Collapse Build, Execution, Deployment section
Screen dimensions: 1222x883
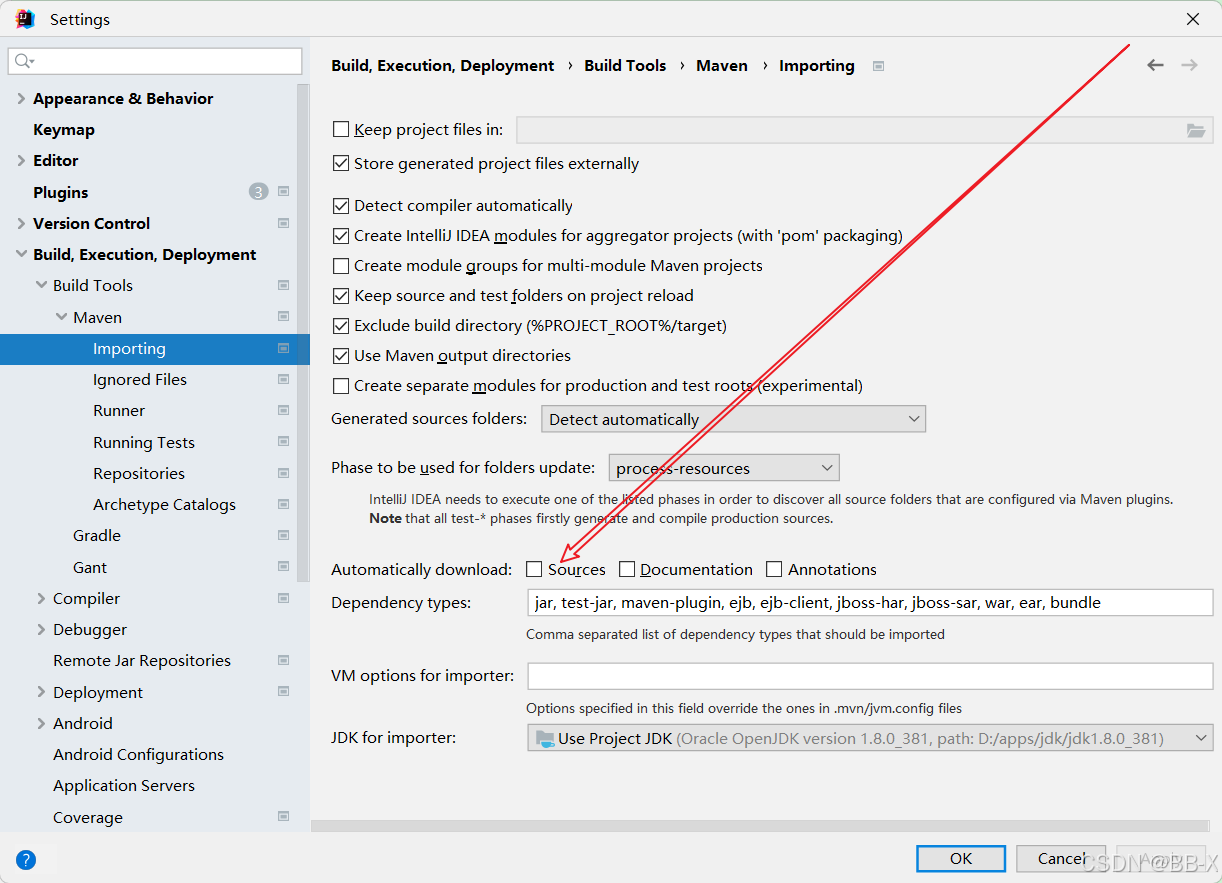pyautogui.click(x=21, y=254)
